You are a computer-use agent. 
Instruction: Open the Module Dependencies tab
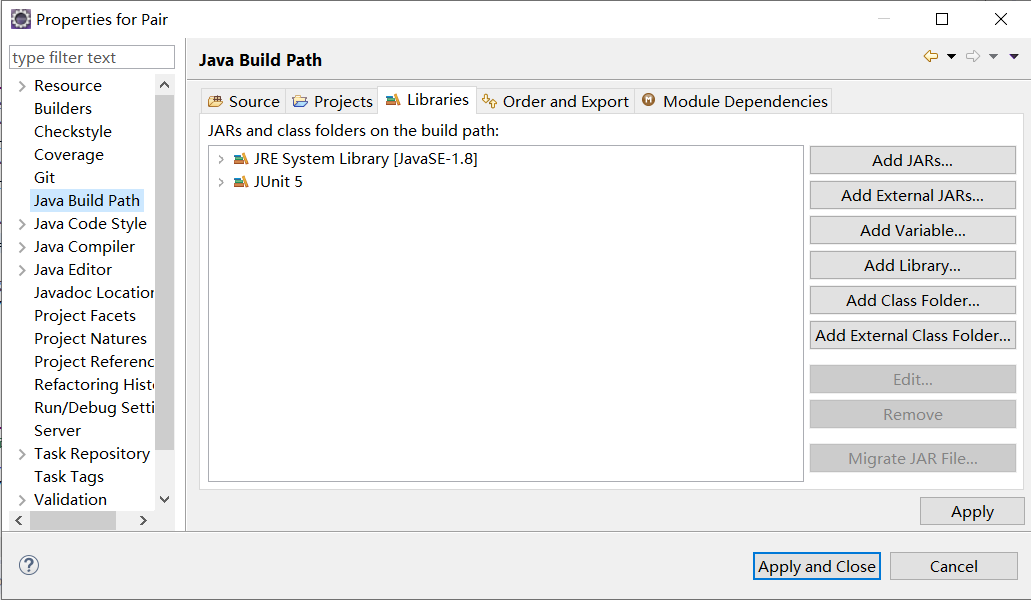735,101
